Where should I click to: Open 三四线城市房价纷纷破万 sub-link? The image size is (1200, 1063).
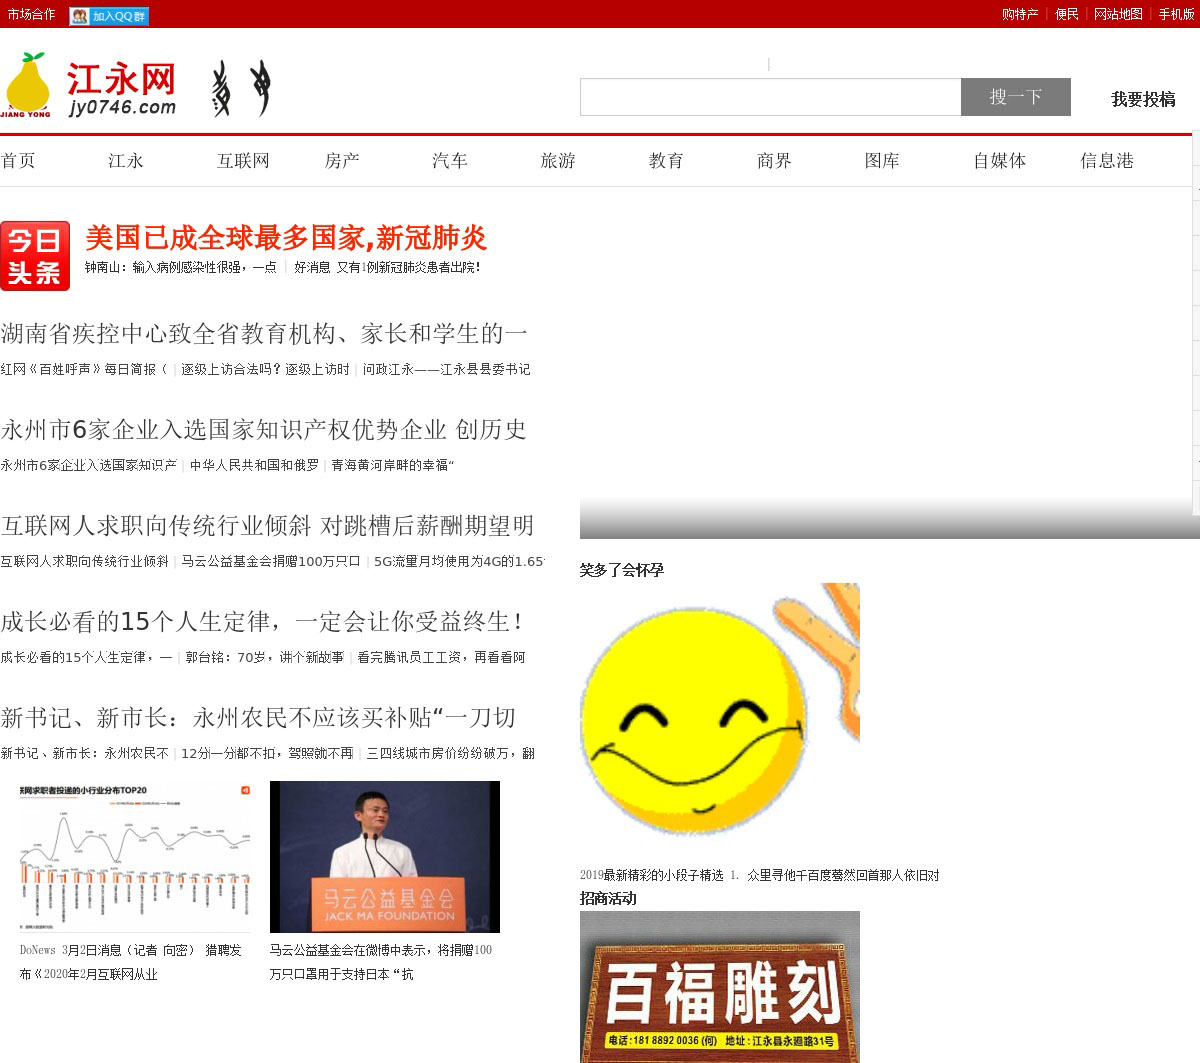[450, 754]
